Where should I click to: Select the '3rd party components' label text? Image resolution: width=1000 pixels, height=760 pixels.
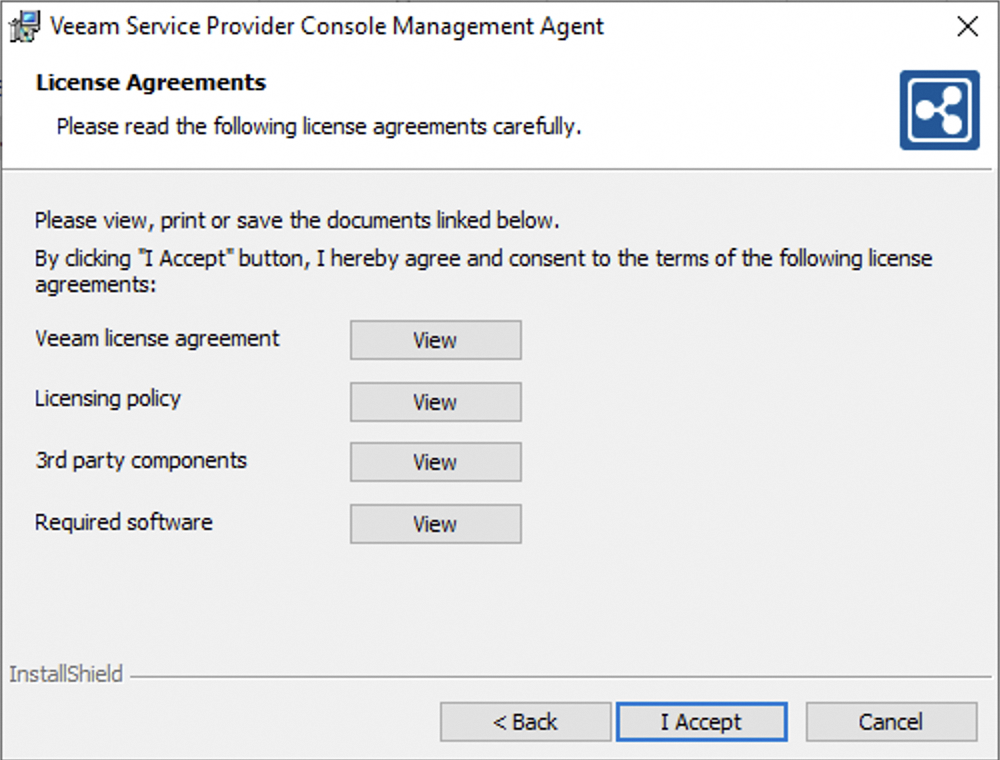(x=140, y=461)
